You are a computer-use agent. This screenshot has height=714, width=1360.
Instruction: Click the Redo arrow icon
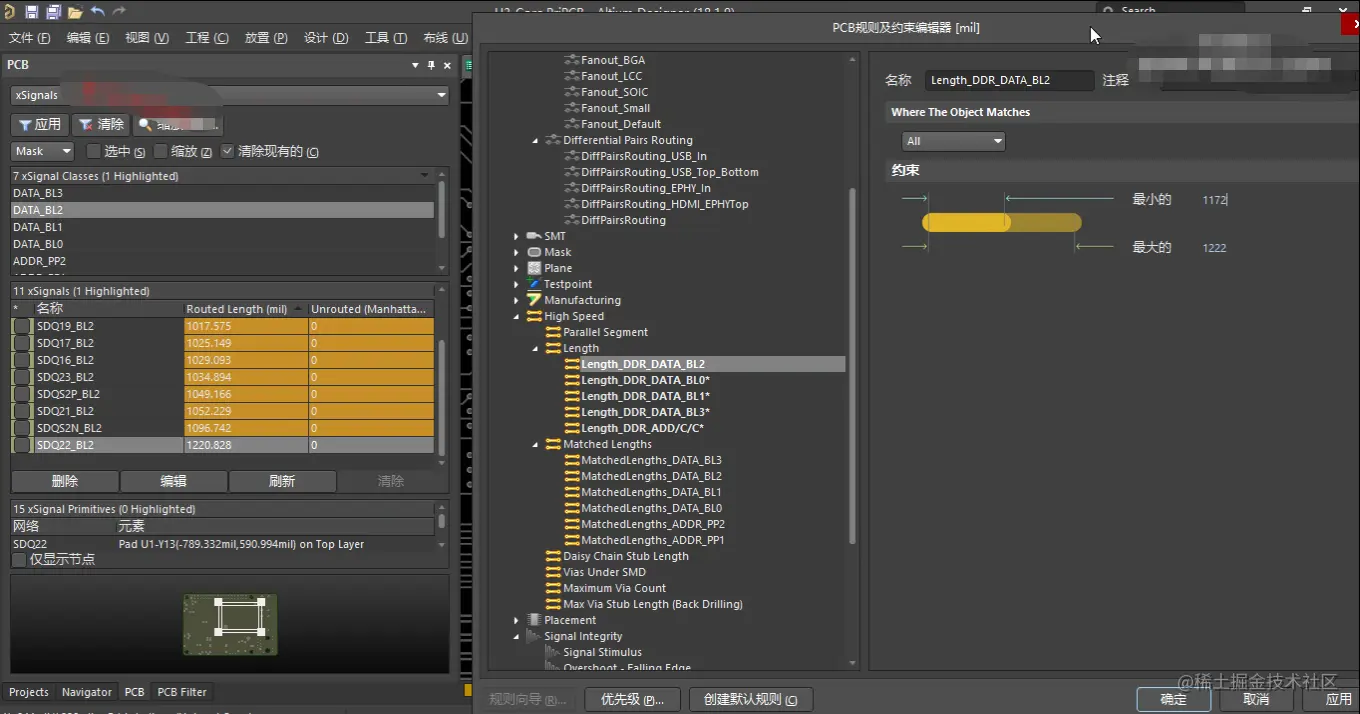point(119,12)
